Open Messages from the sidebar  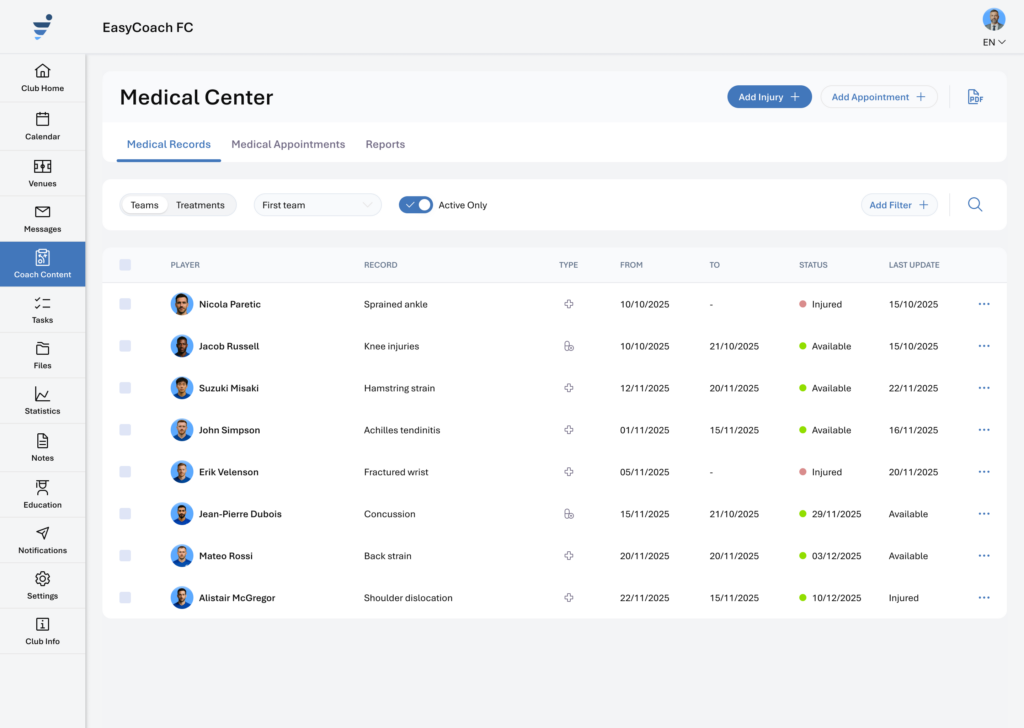click(42, 219)
